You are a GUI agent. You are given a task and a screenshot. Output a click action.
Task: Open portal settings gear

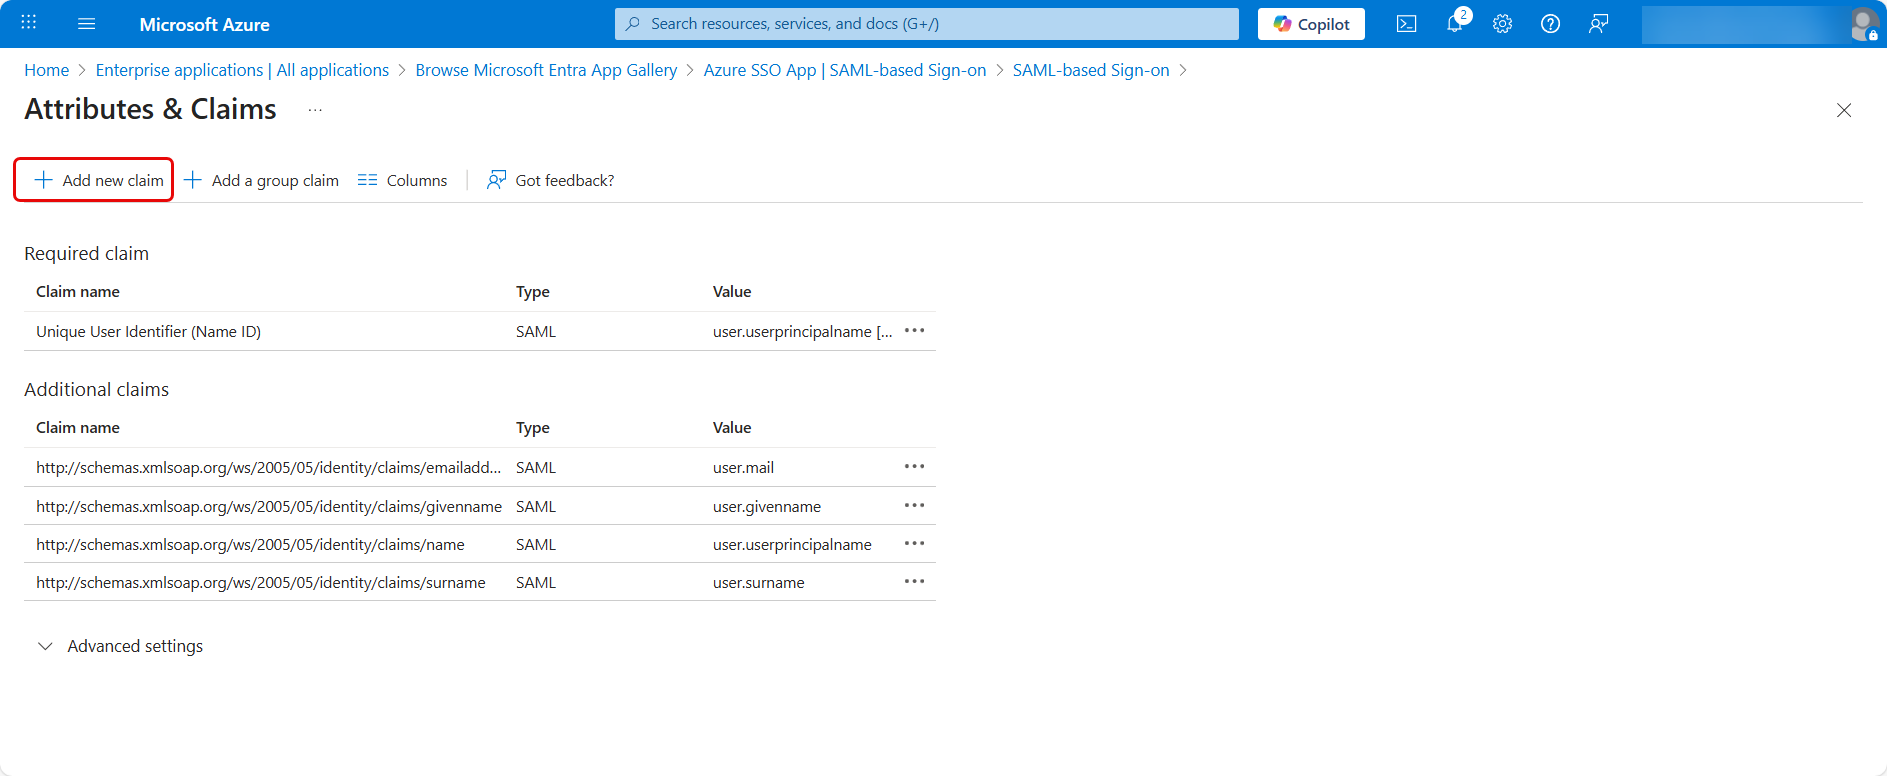click(x=1502, y=24)
